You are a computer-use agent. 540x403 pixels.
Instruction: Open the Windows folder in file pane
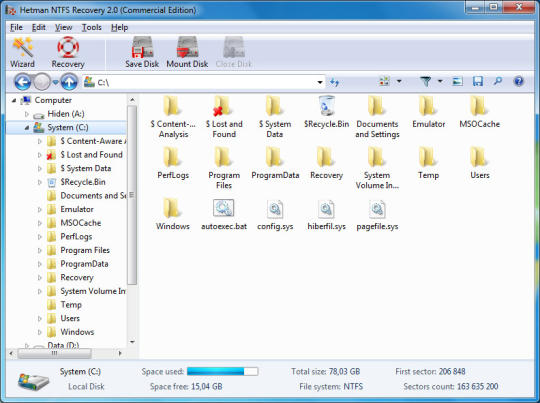click(173, 214)
